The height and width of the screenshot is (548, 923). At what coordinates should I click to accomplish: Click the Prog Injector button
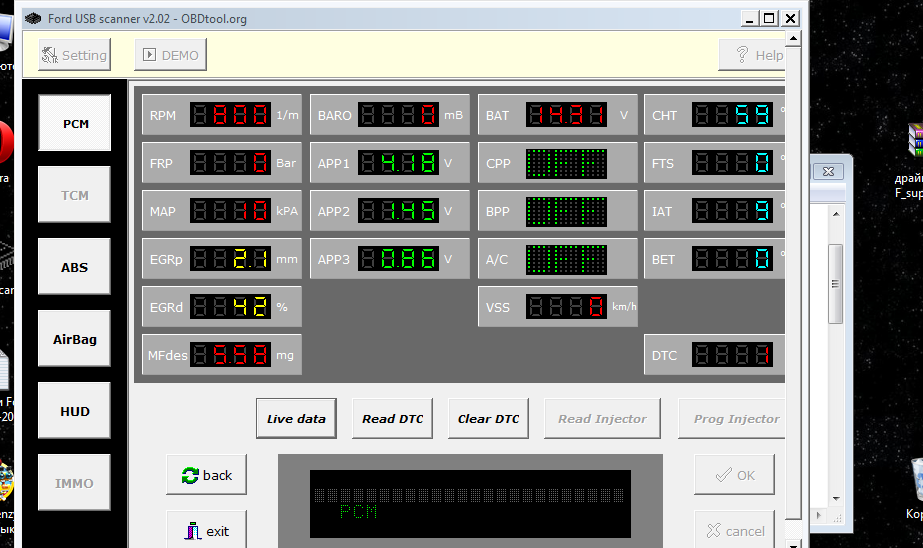(732, 419)
